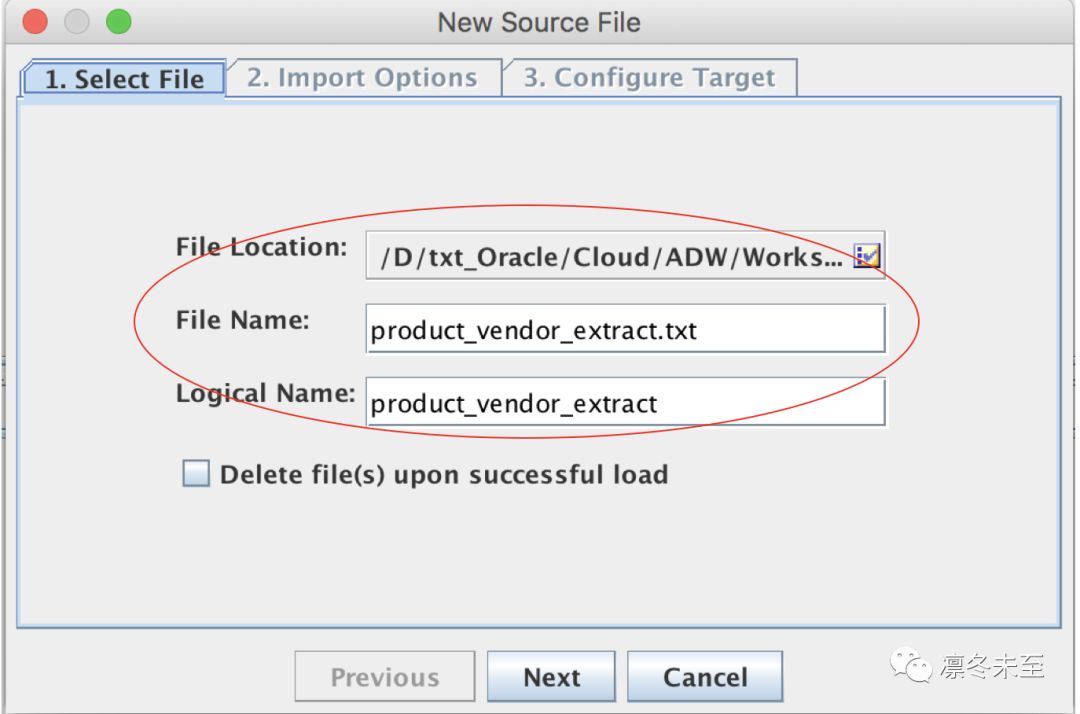Switch to the Select File tab
This screenshot has width=1080, height=714.
(x=124, y=79)
